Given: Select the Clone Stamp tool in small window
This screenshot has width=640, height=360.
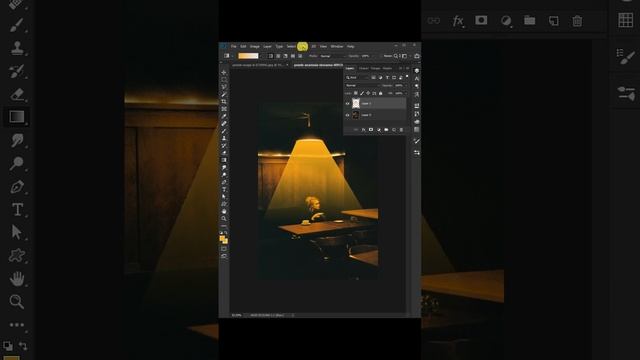Looking at the screenshot, I should coord(224,138).
